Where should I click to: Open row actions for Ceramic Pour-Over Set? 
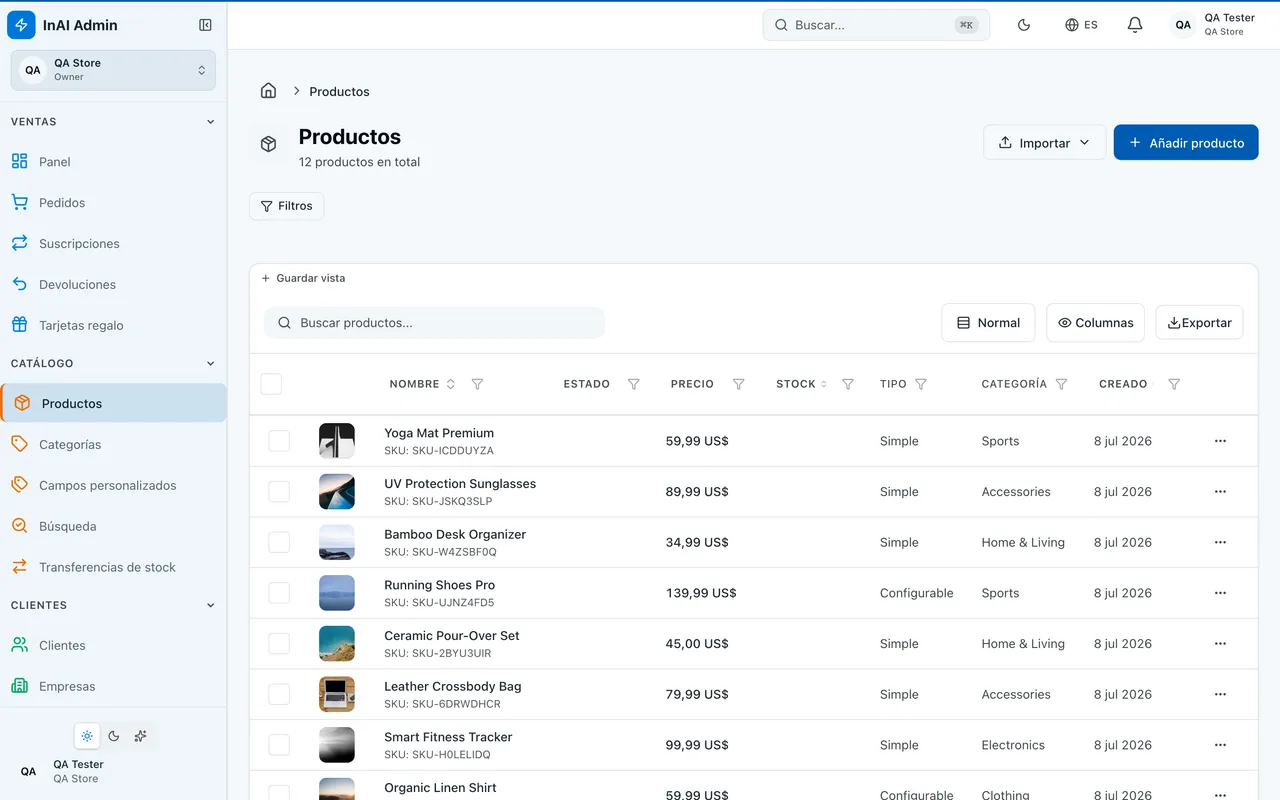1220,644
